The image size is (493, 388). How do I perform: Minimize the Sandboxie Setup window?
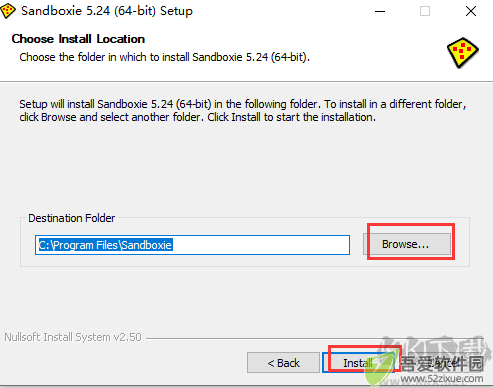click(380, 11)
